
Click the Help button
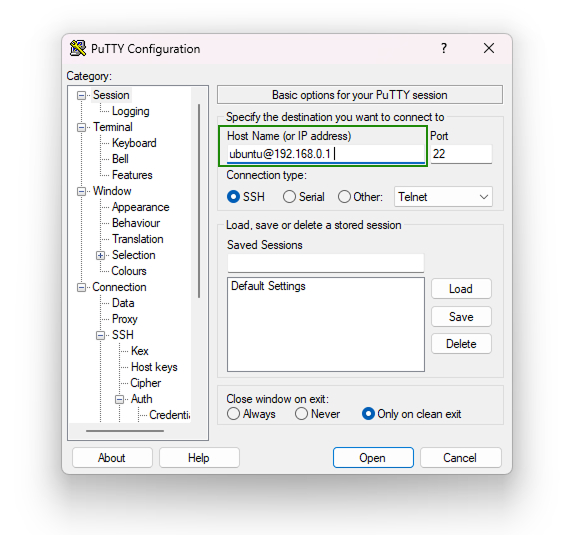[199, 457]
